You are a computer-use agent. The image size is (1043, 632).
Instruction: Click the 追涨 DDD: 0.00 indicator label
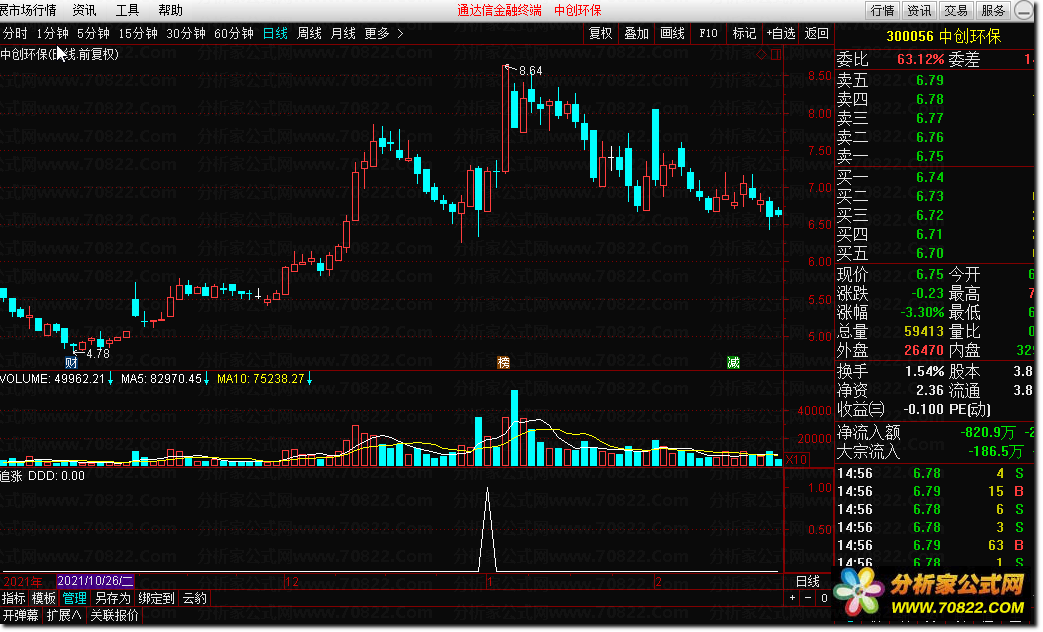[43, 476]
